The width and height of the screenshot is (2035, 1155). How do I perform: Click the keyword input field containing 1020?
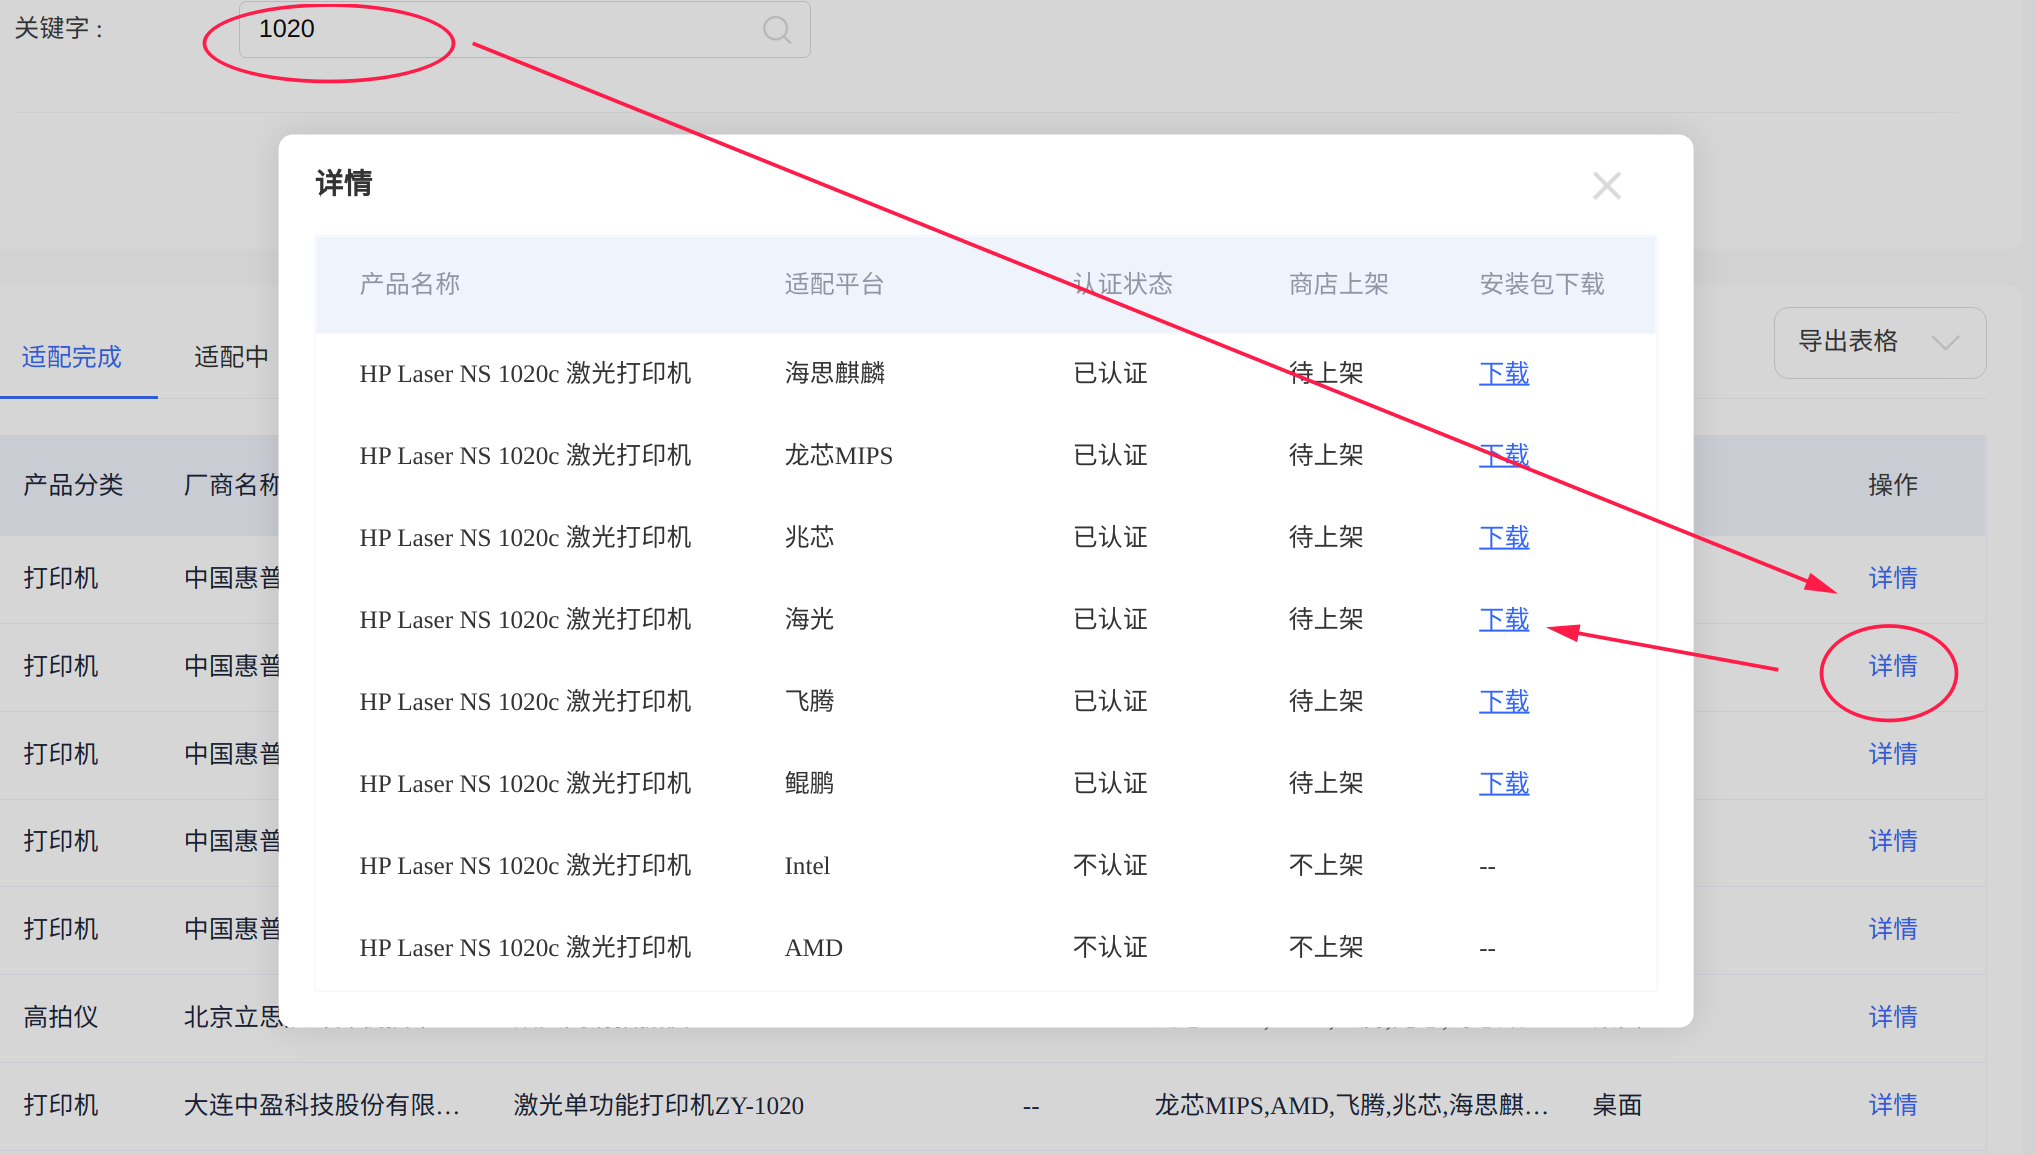point(524,29)
